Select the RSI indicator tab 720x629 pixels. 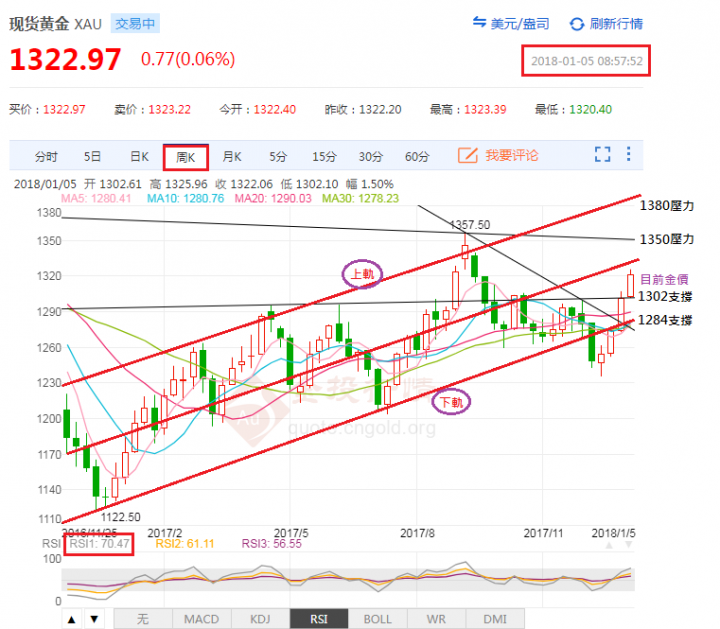pyautogui.click(x=319, y=619)
